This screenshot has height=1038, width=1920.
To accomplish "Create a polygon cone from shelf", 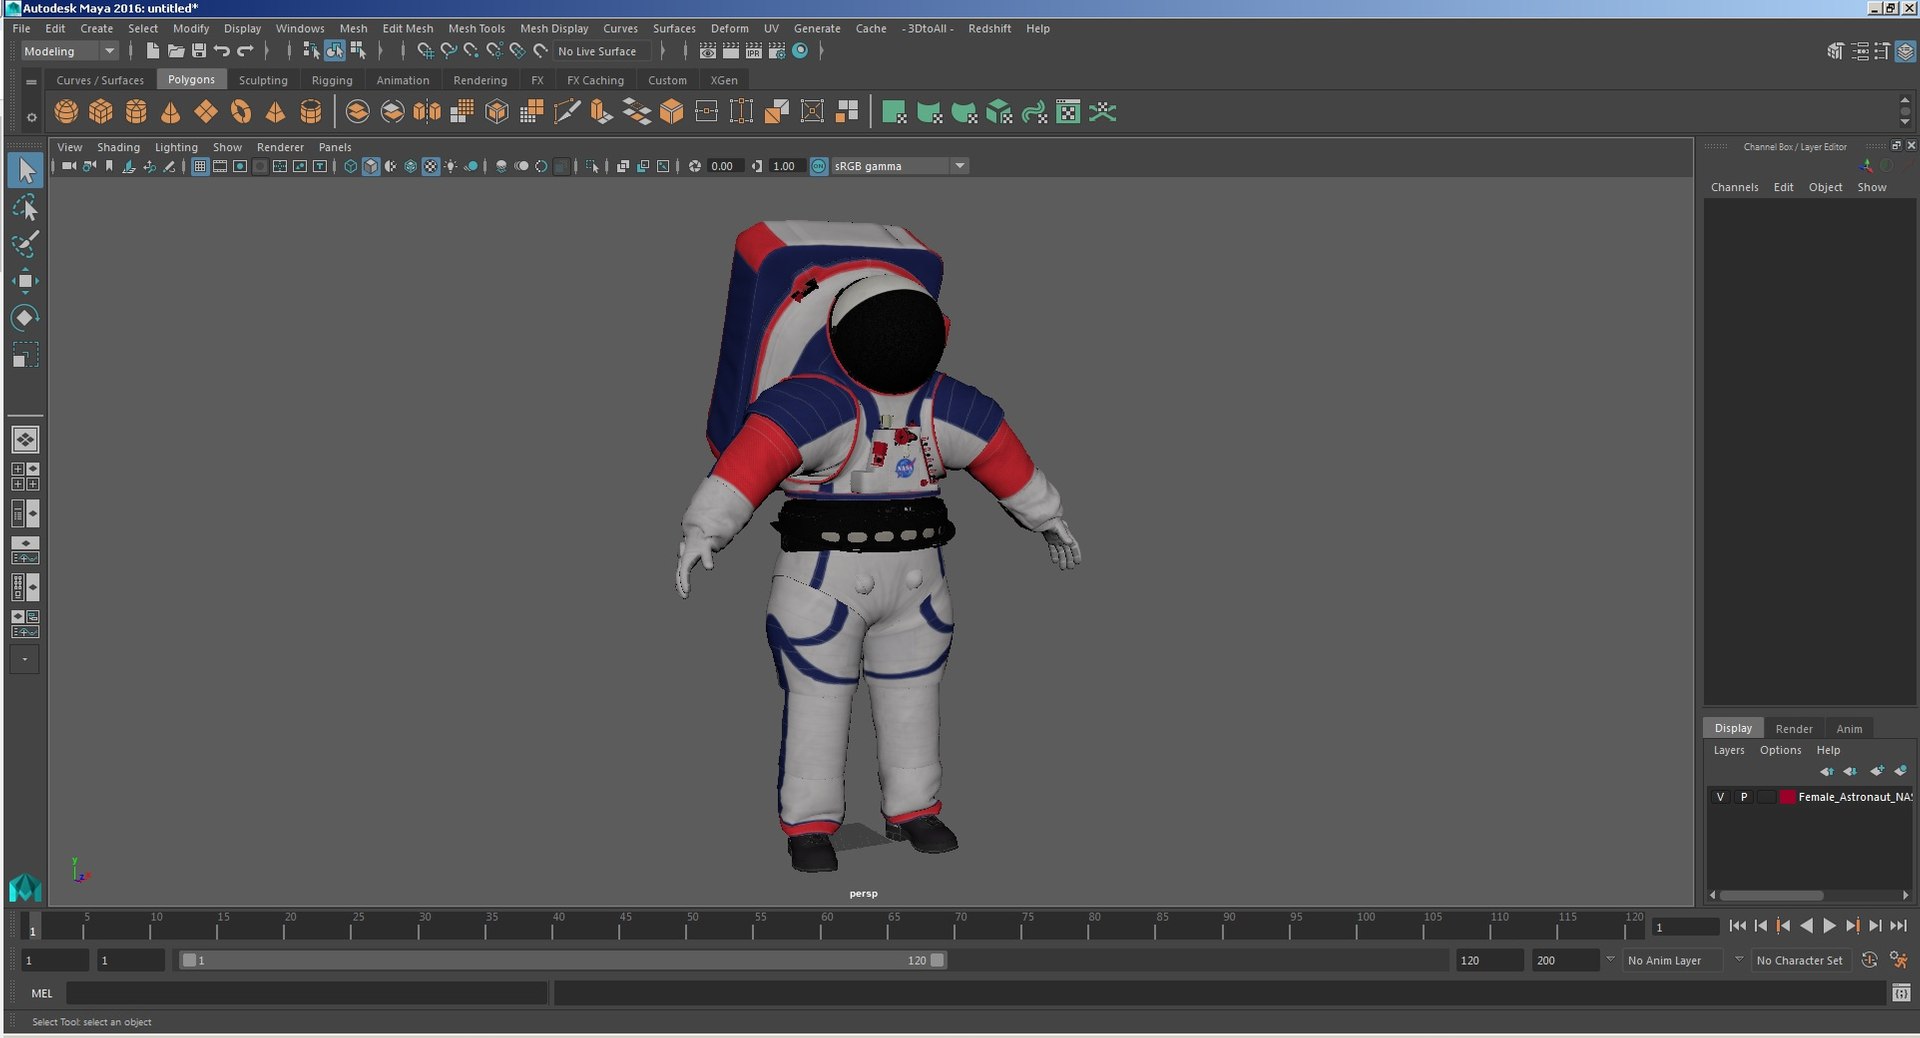I will coord(171,112).
